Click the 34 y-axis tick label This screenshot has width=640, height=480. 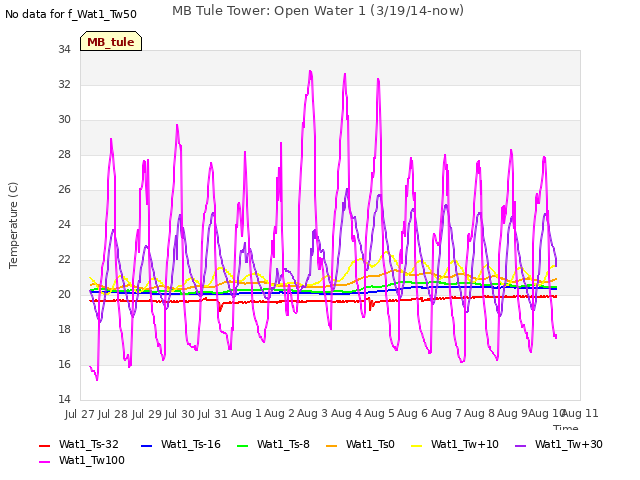coord(64,49)
